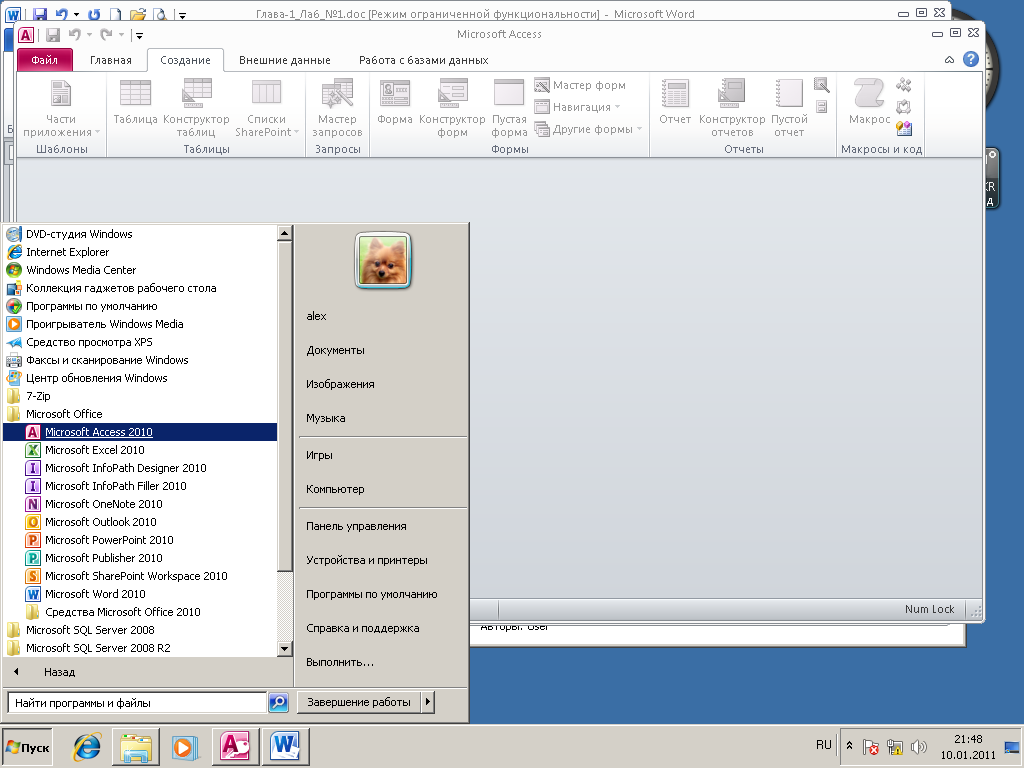Screen dimensions: 1024x768
Task: Click the Access Save icon in quick toolbar
Action: (53, 35)
